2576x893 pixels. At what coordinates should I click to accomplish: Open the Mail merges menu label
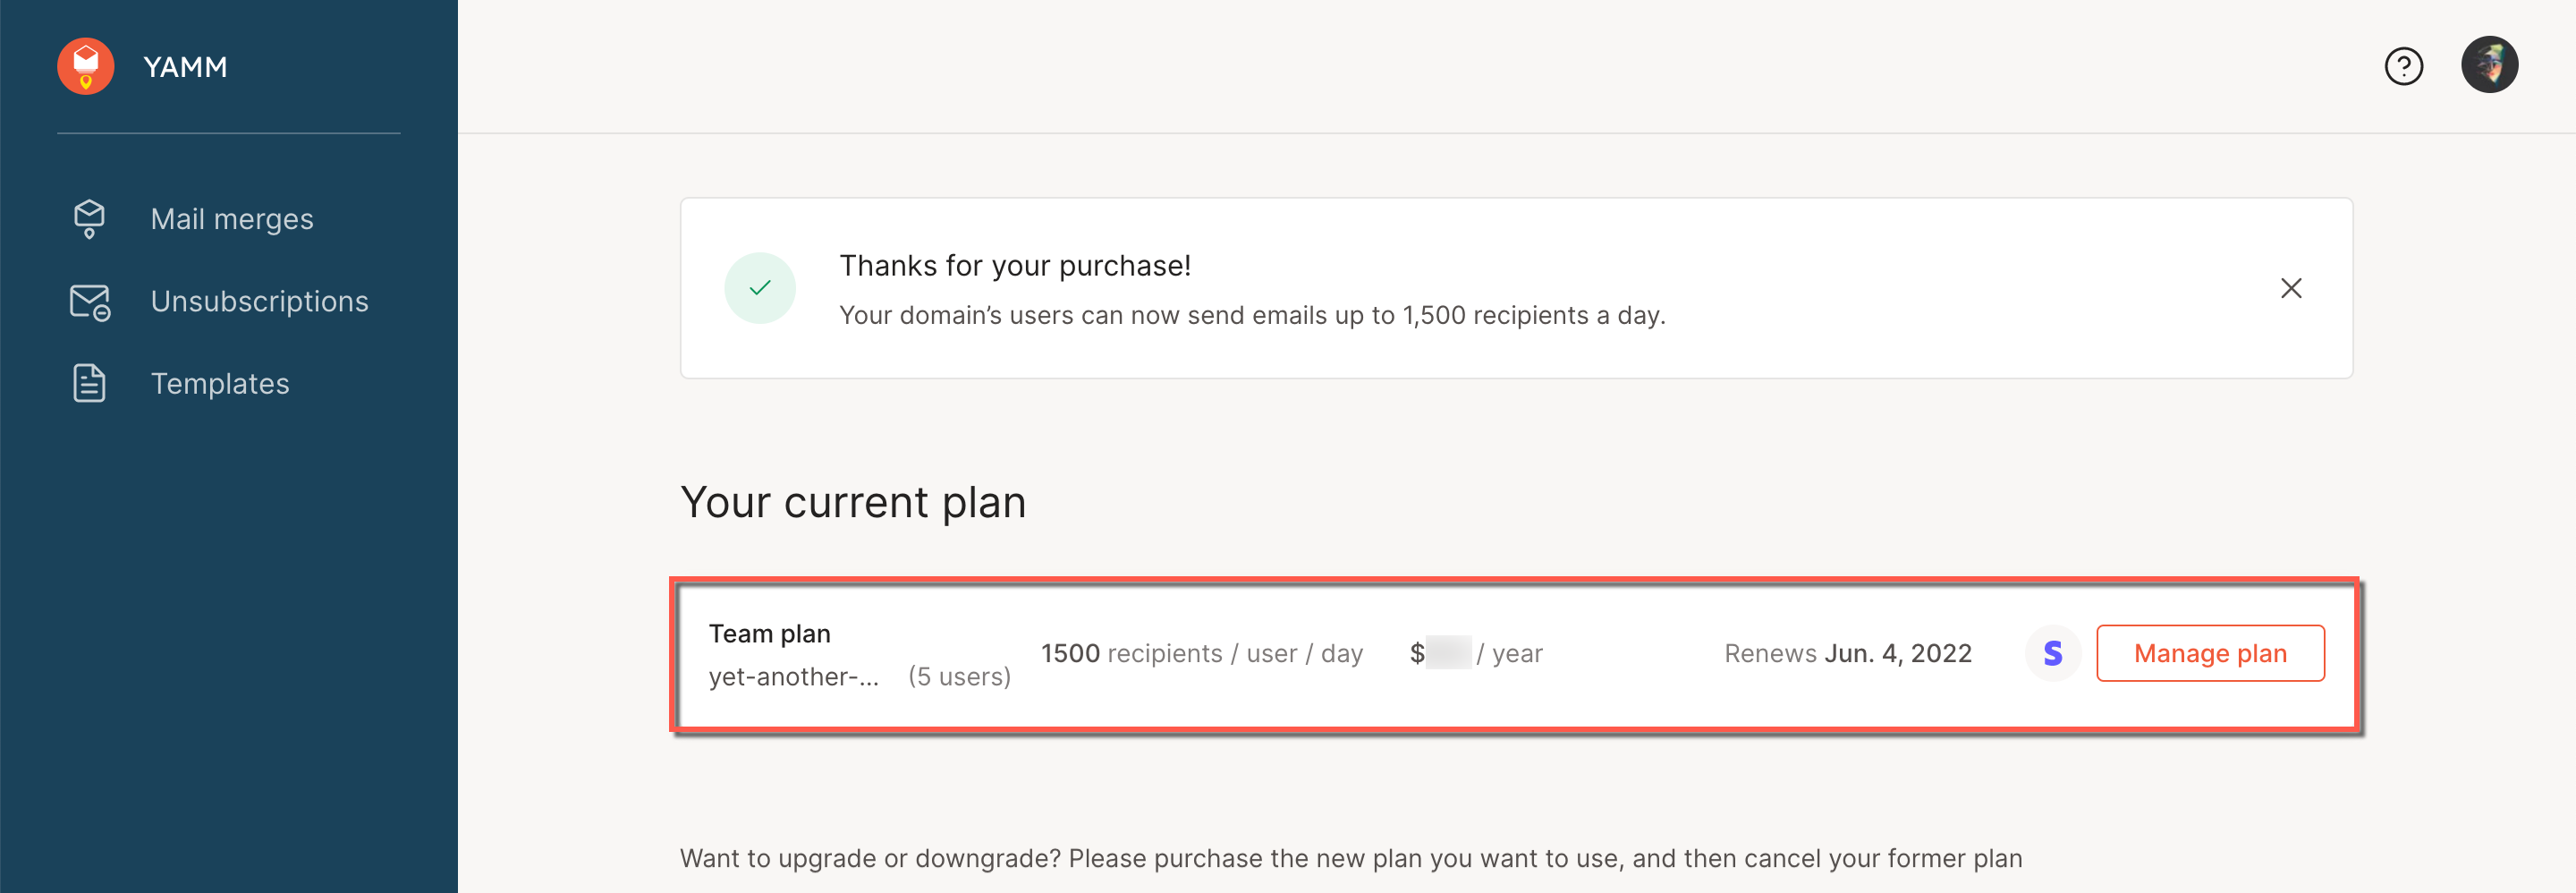click(232, 219)
